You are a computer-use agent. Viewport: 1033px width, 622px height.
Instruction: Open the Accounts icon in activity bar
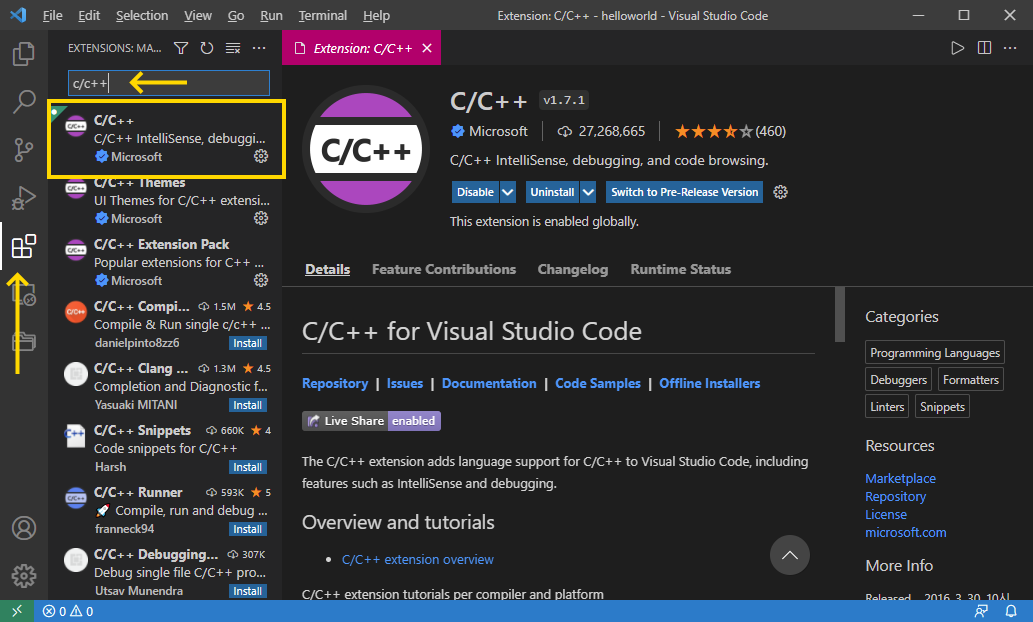point(24,528)
